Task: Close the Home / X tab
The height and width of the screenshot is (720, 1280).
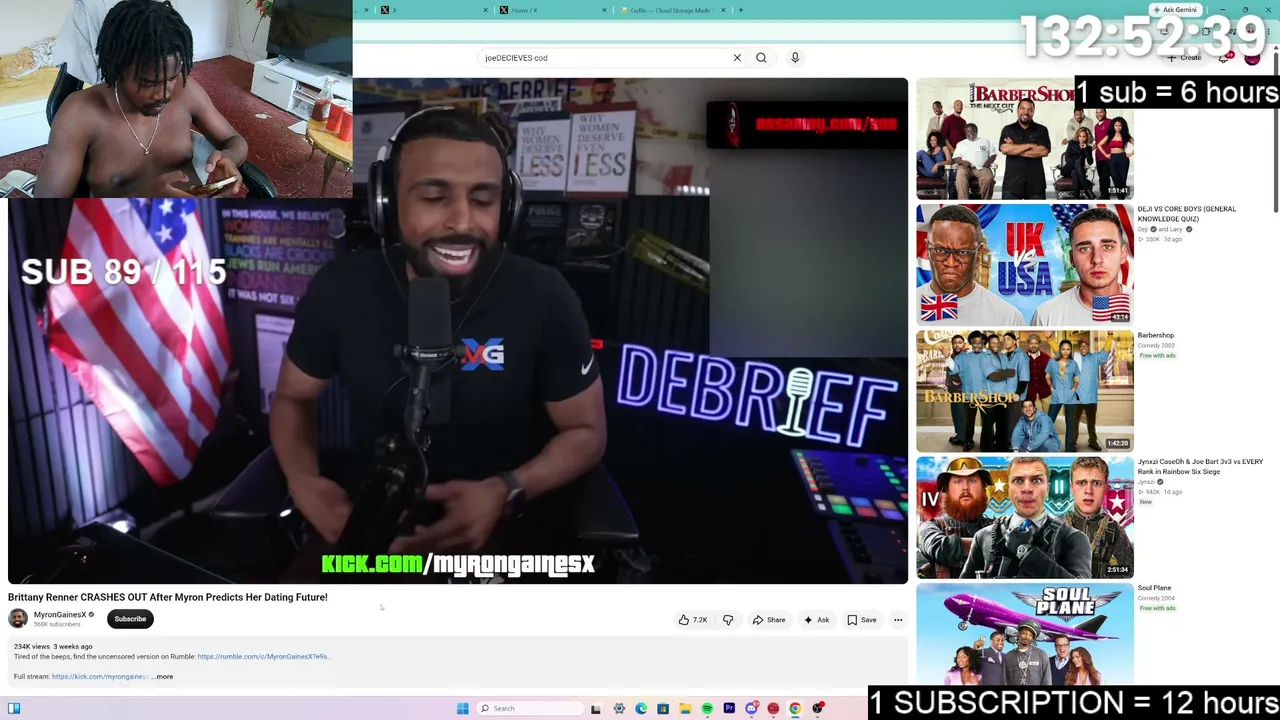Action: (x=604, y=10)
